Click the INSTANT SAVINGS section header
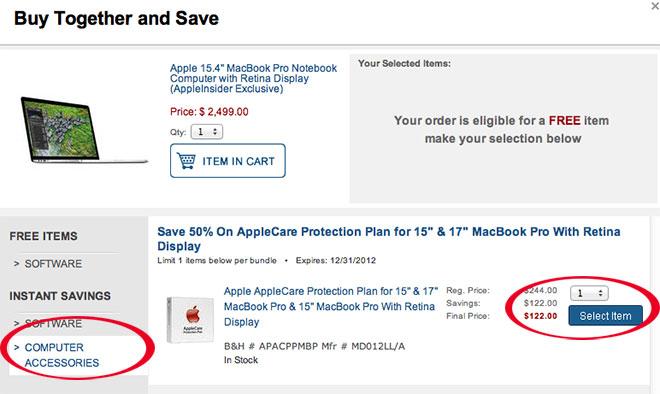This screenshot has height=394, width=660. tap(60, 296)
